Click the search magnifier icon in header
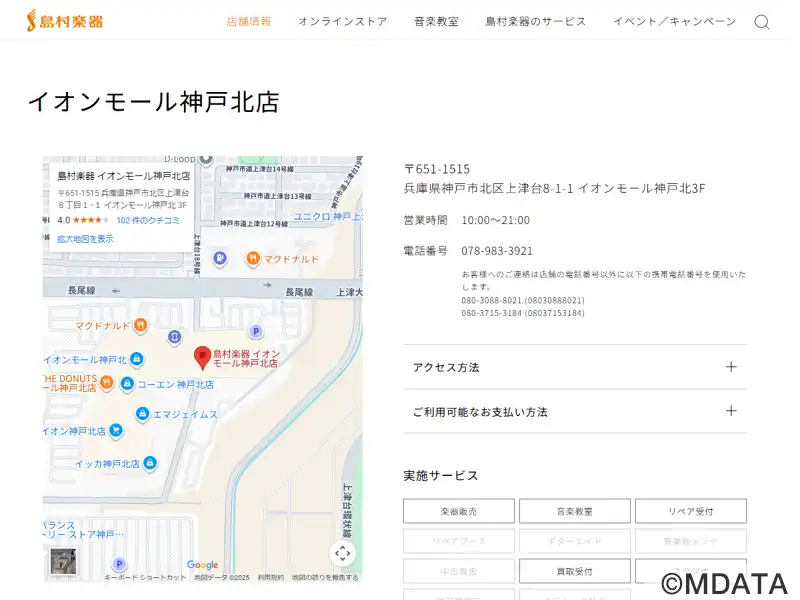800x600 pixels. tap(761, 22)
